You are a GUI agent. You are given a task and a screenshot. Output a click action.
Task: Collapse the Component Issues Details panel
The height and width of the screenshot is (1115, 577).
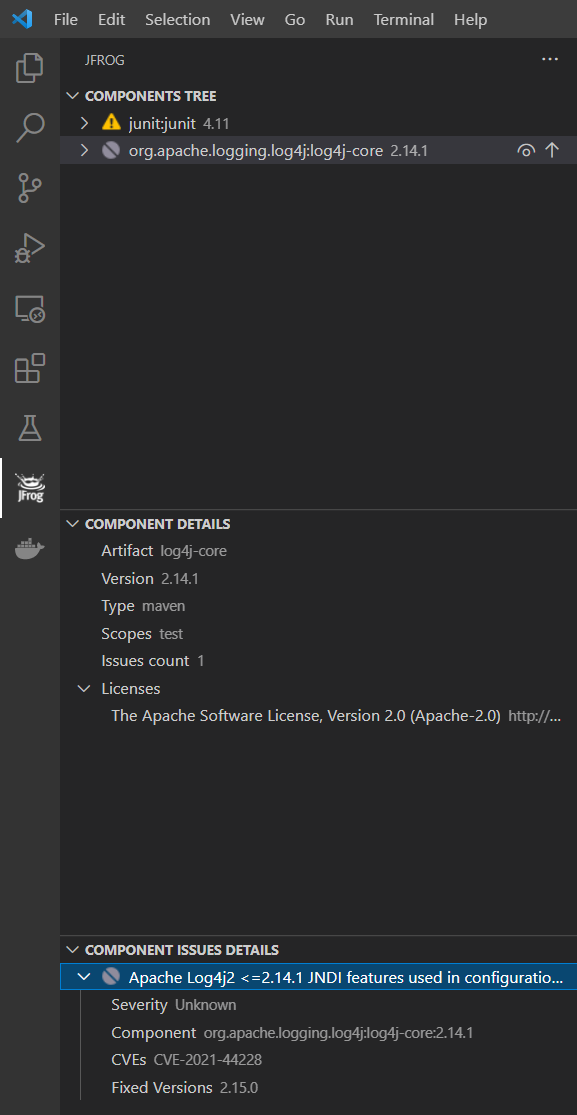tap(72, 949)
